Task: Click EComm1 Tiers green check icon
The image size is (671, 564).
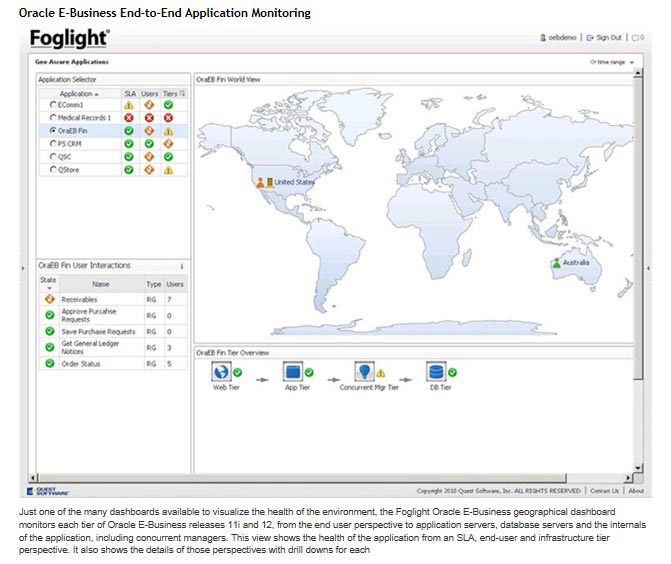Action: click(169, 105)
